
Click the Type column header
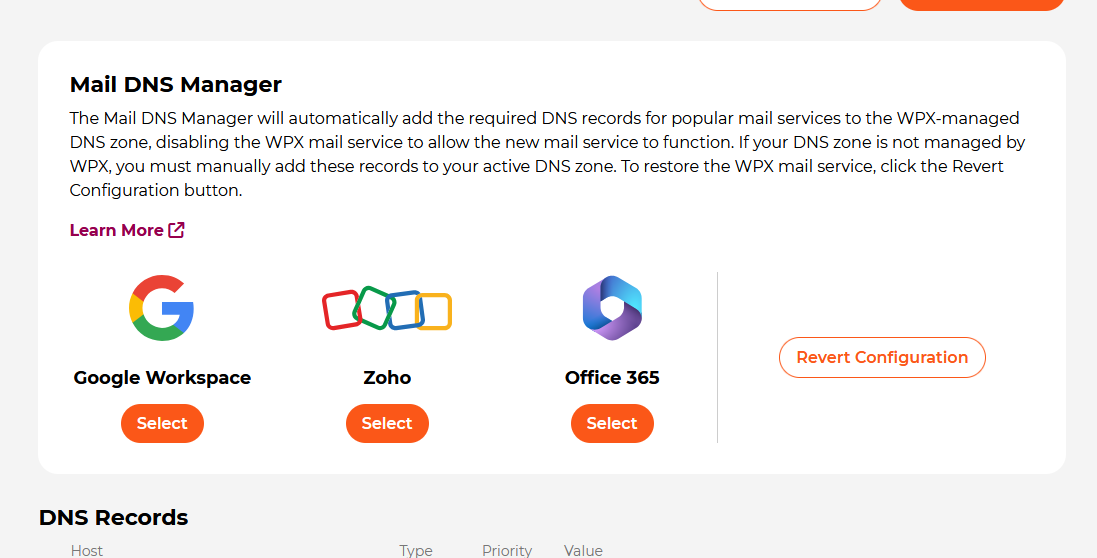coord(416,550)
